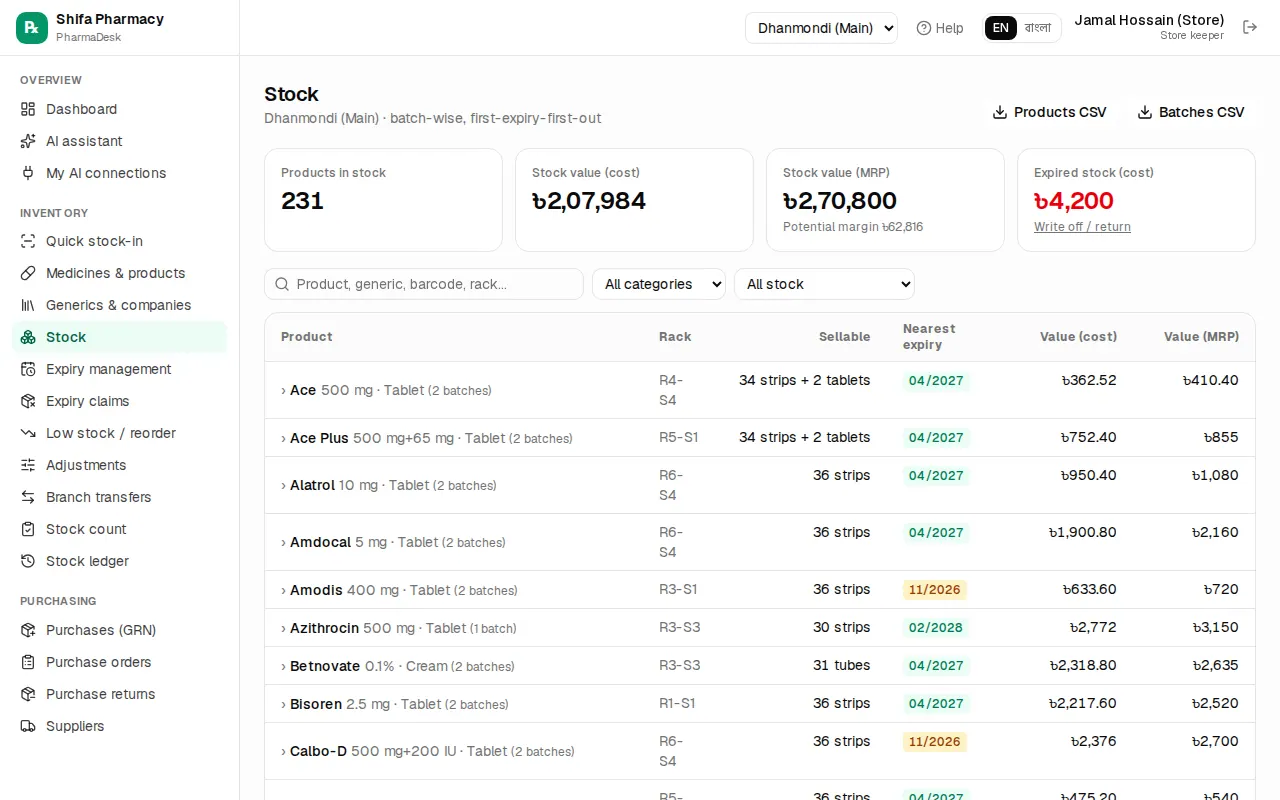Click the Stock ledger history icon
Screen dimensions: 1280x800
pyautogui.click(x=28, y=561)
